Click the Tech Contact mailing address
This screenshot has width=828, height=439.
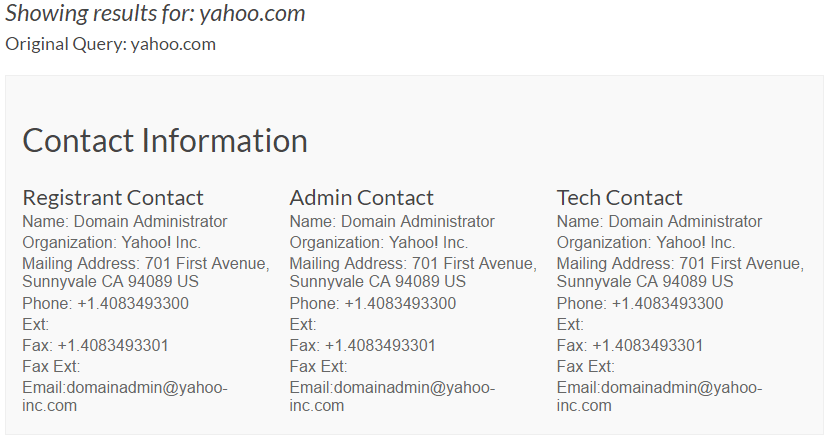point(680,272)
